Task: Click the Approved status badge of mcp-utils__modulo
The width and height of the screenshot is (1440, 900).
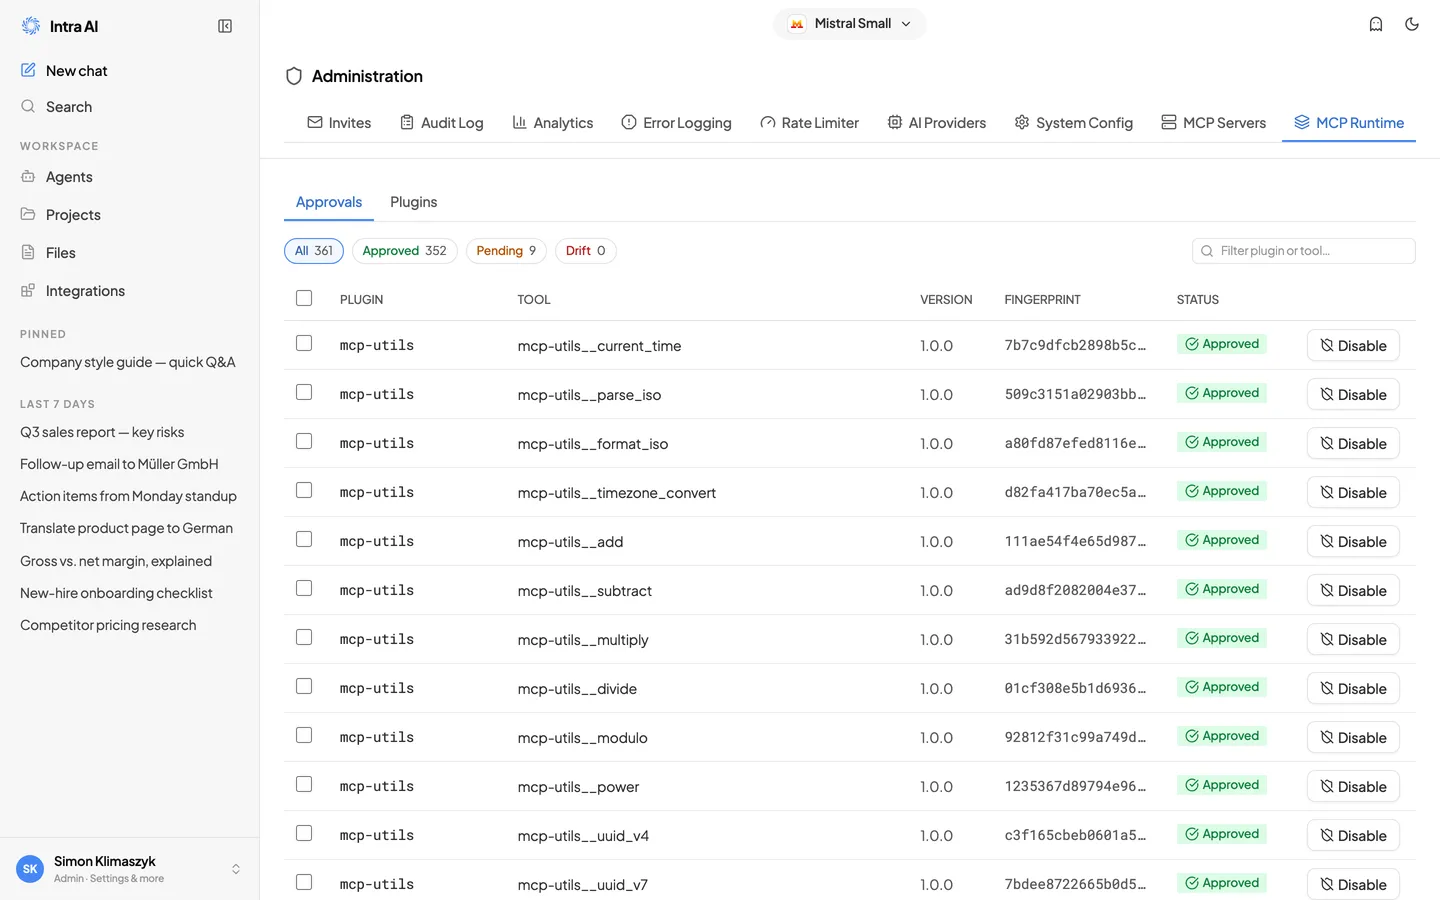Action: (x=1222, y=736)
